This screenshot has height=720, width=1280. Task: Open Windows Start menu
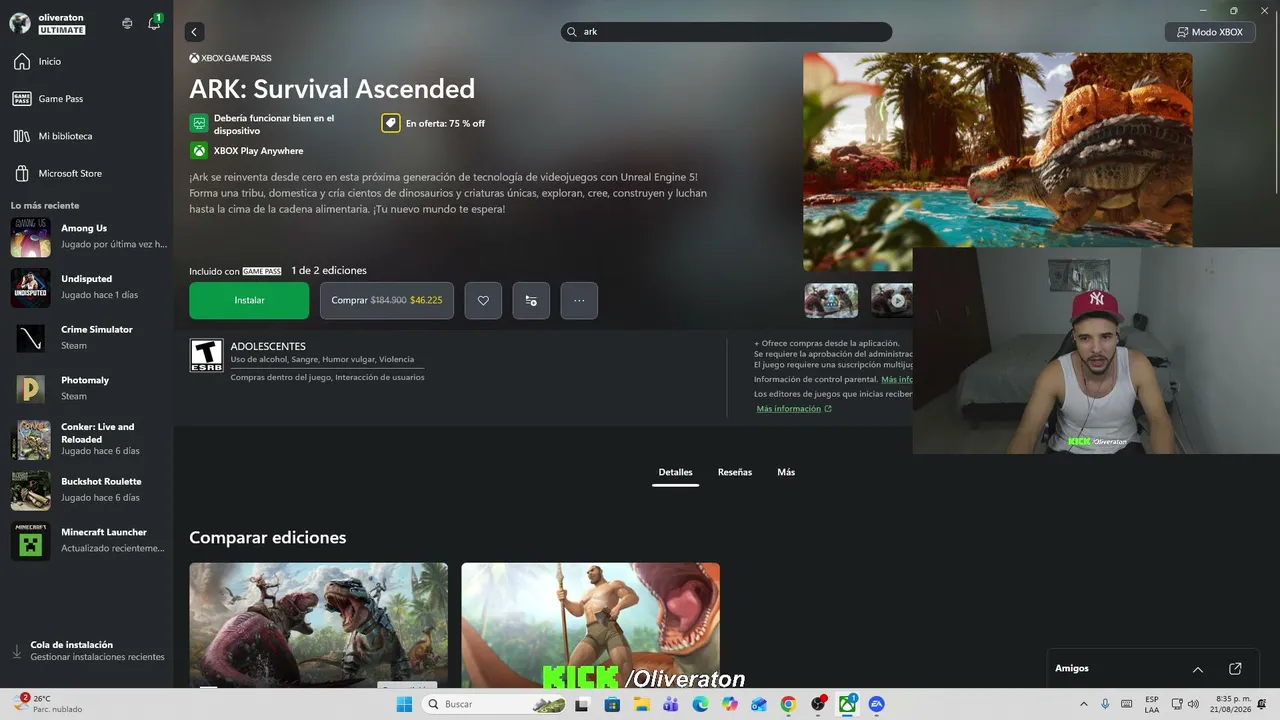tap(404, 704)
